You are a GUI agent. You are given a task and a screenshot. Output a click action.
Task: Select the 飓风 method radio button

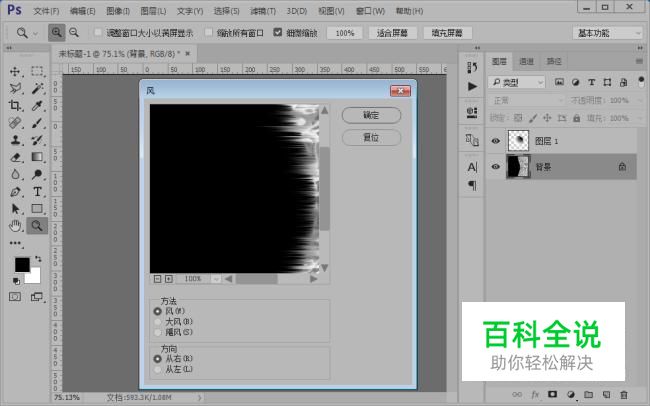(158, 332)
